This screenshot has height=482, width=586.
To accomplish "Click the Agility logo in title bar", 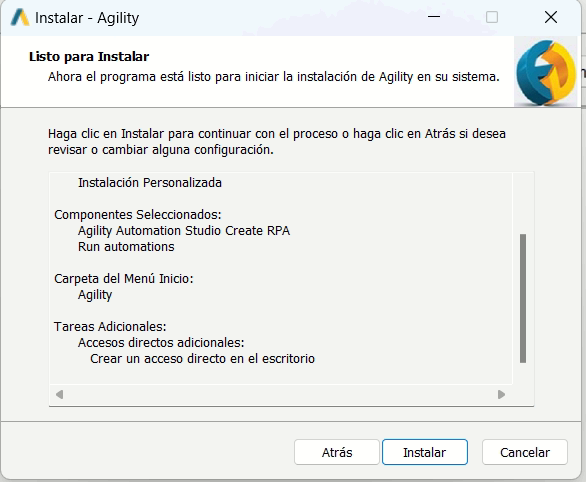I will 20,18.
